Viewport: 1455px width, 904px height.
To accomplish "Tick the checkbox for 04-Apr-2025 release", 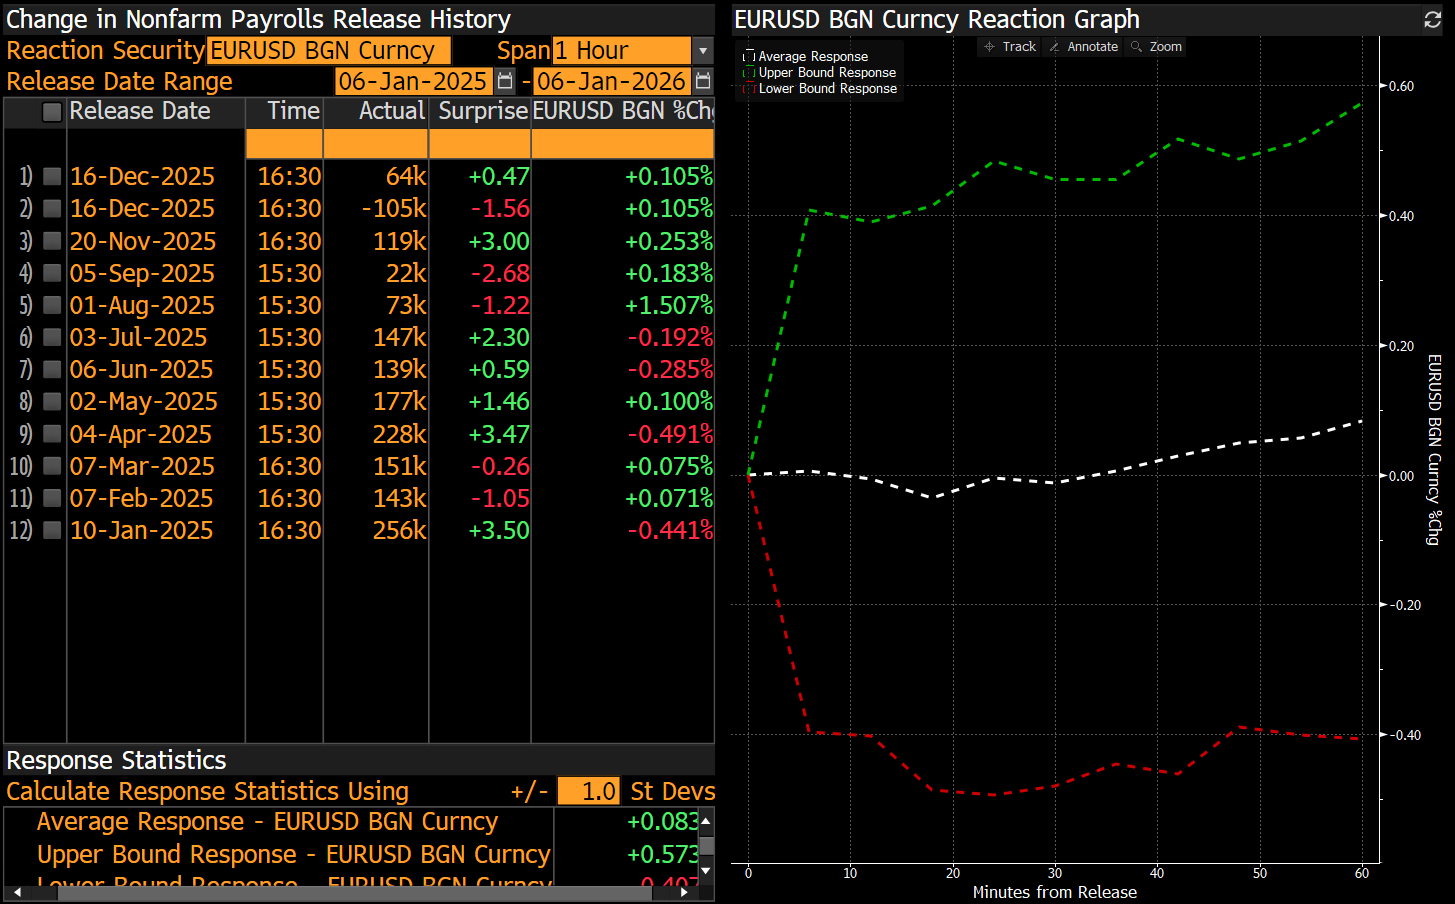I will 52,434.
